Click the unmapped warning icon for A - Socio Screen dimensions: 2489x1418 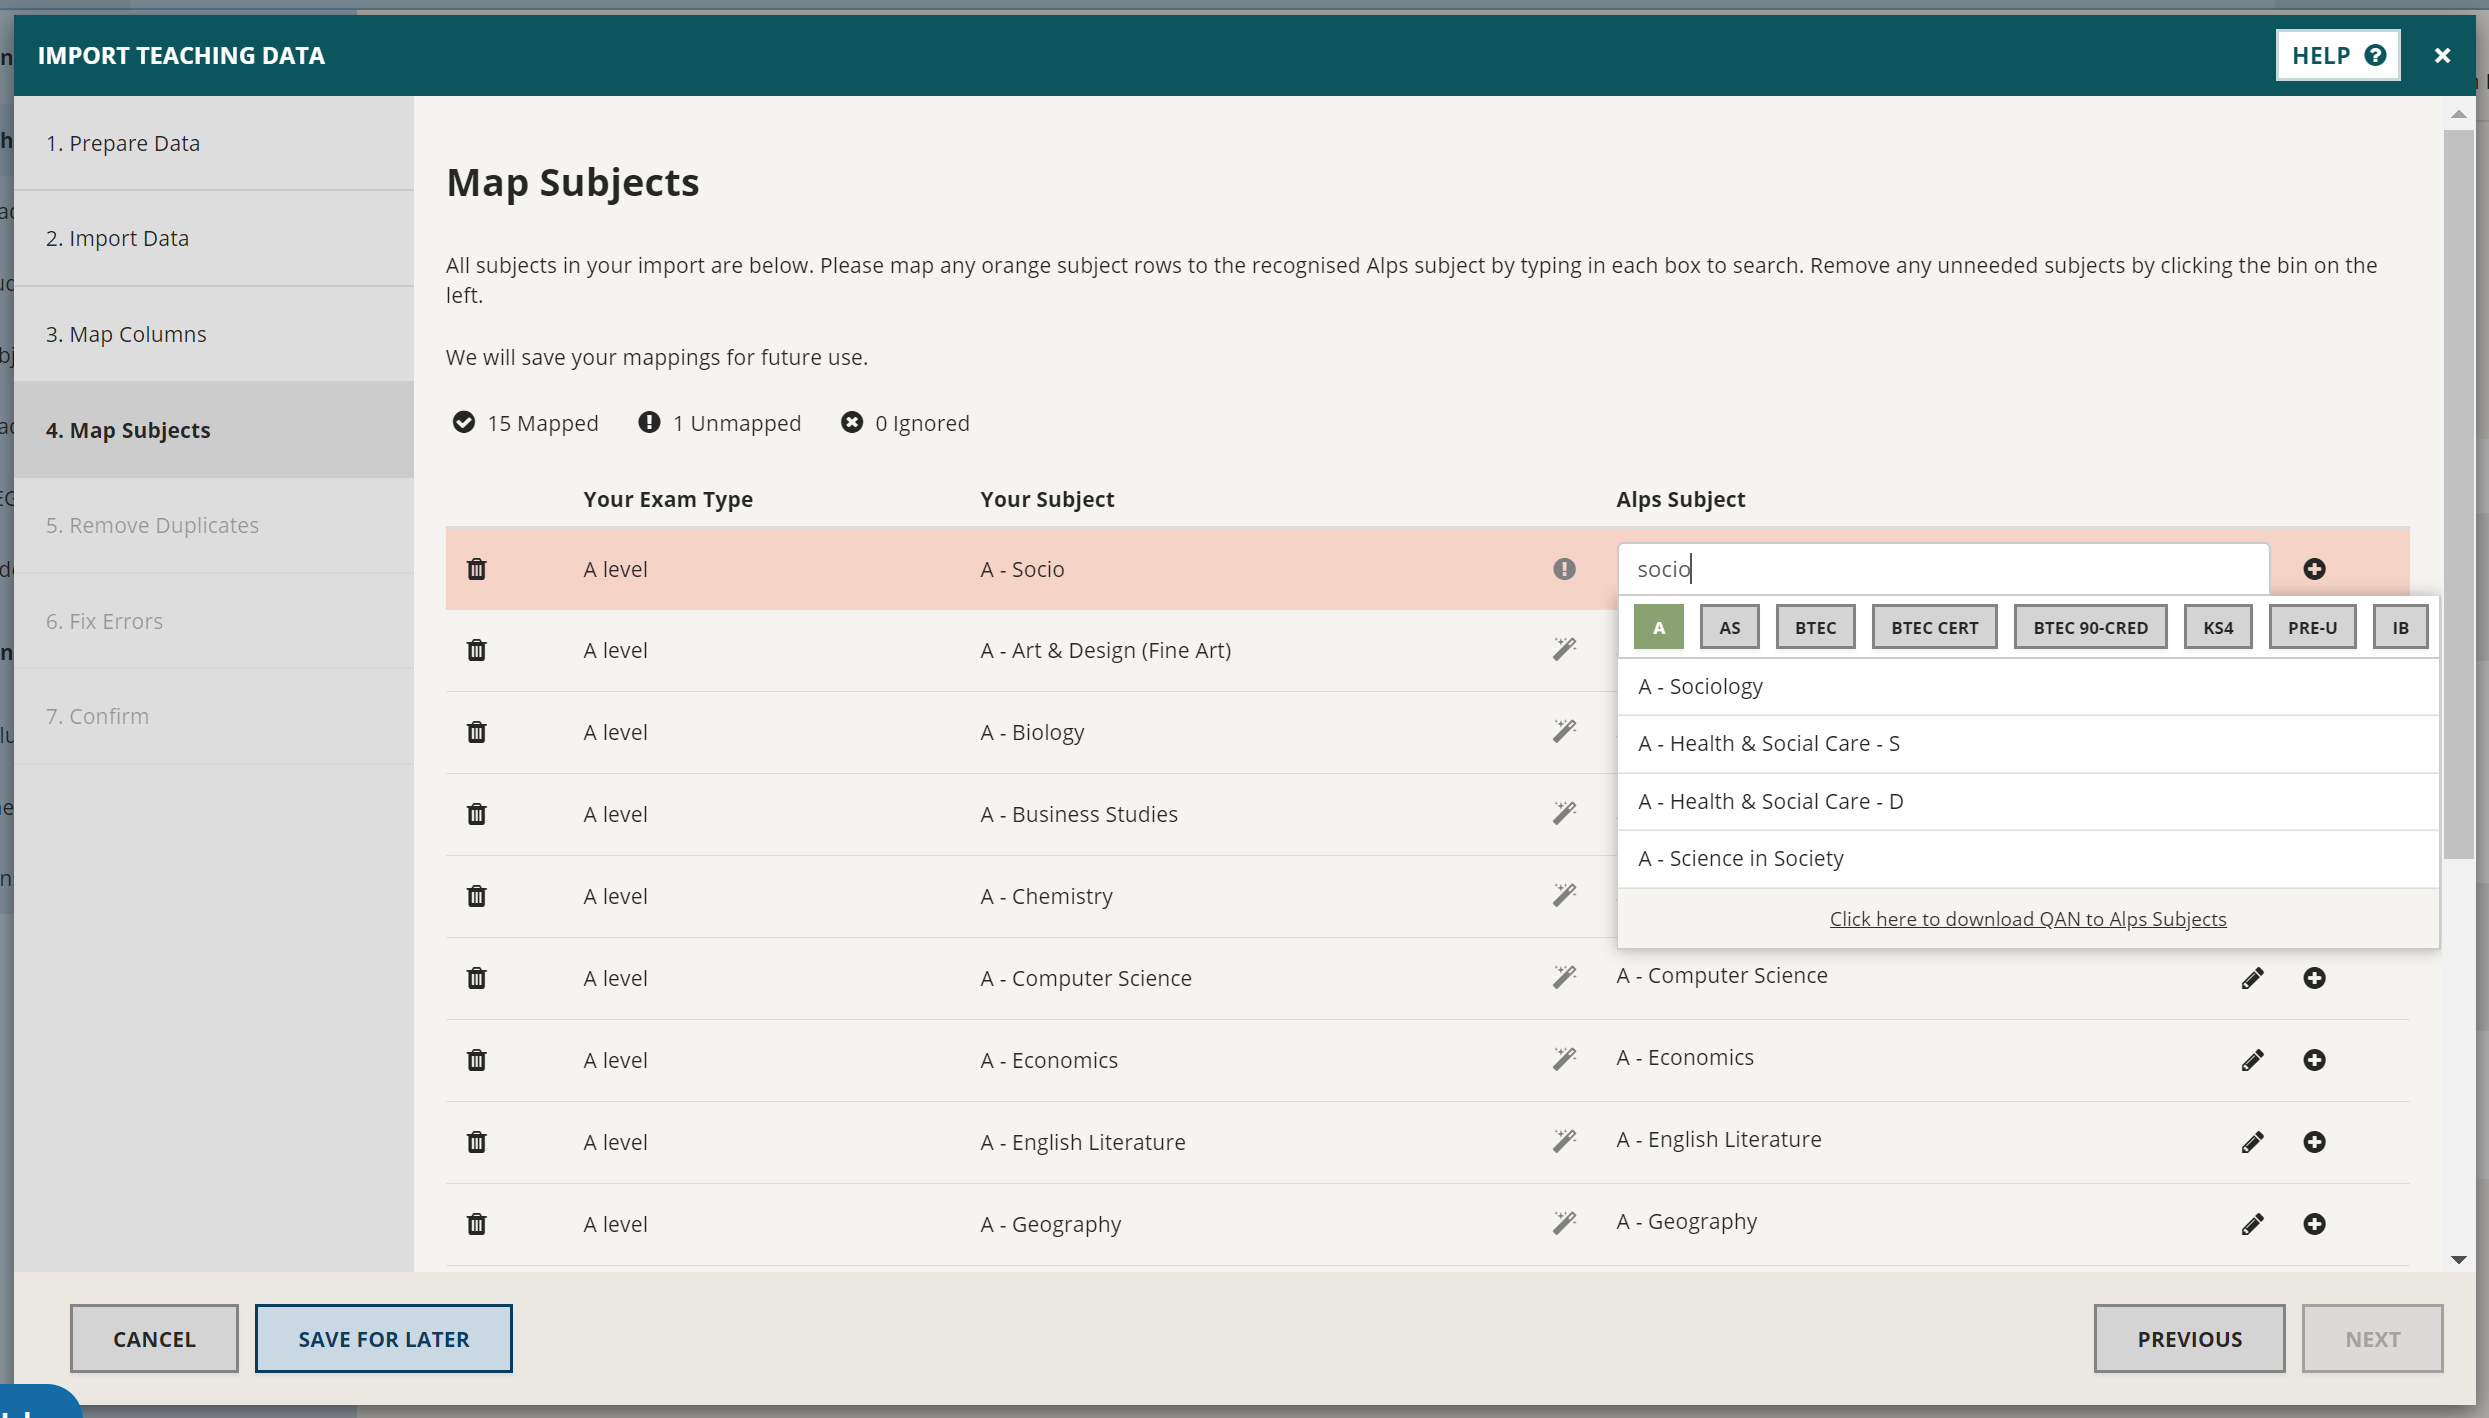(1564, 569)
